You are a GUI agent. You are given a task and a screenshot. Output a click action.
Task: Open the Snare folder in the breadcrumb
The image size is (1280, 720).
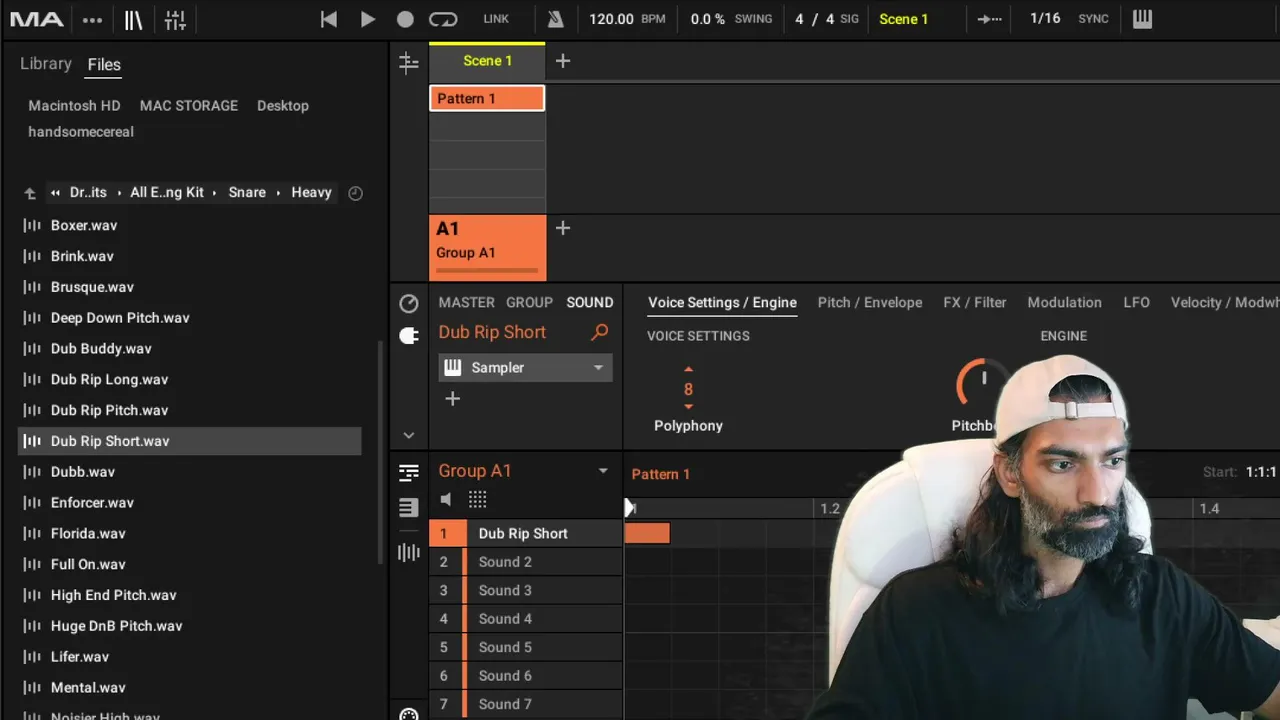tap(247, 192)
